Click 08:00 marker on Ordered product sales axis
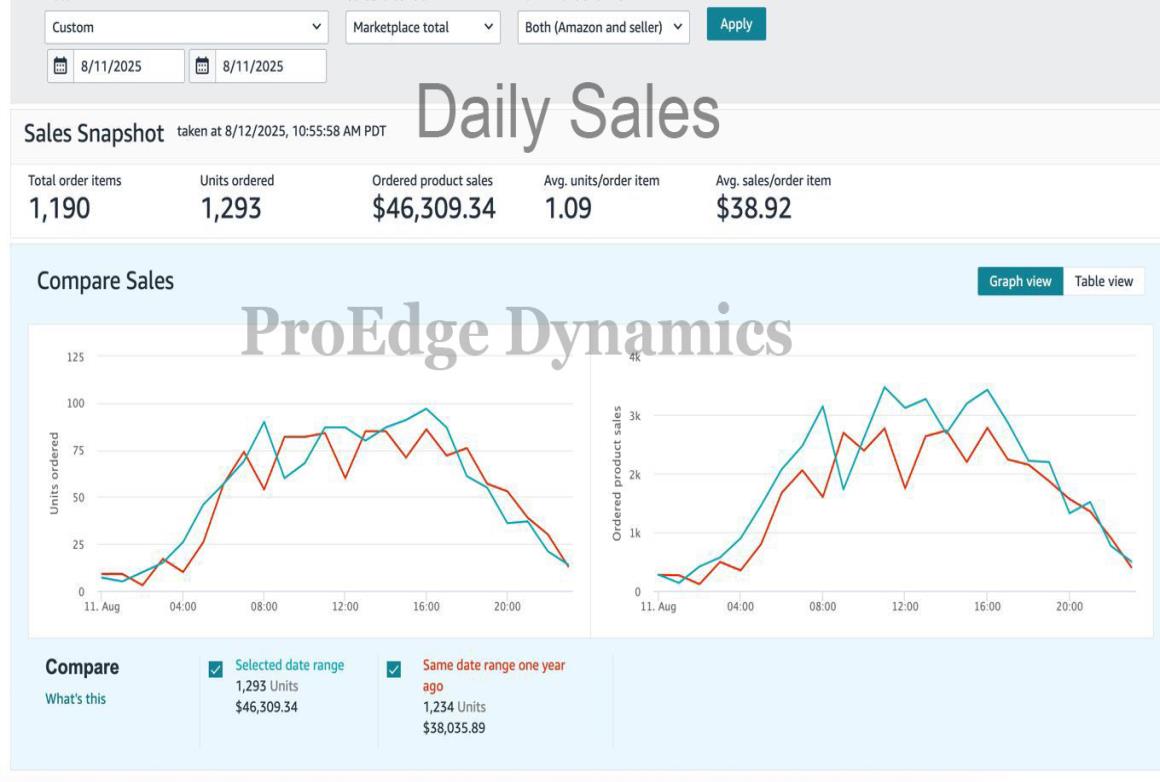The image size is (1160, 782). (822, 606)
